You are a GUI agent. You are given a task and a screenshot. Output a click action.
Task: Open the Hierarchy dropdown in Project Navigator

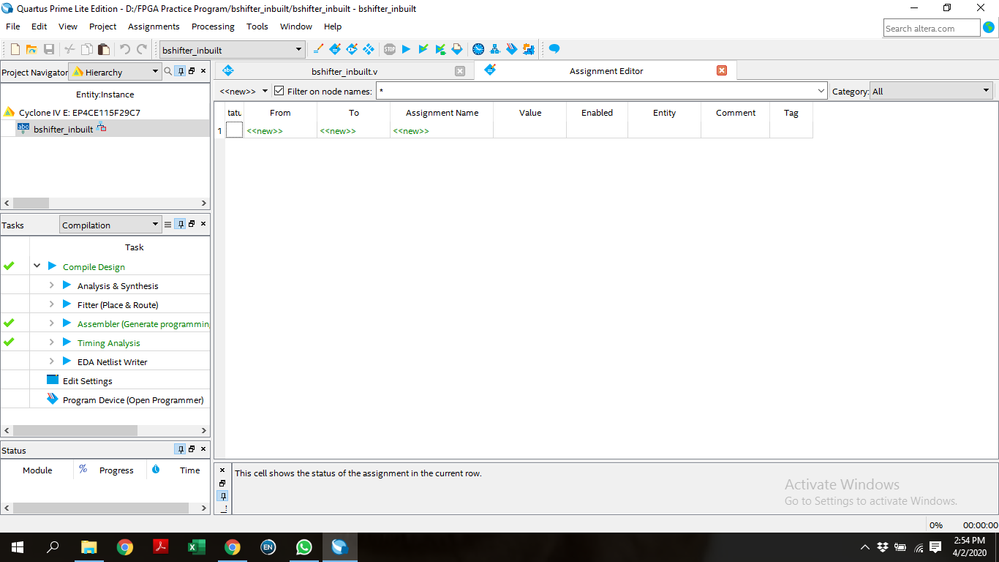point(155,71)
